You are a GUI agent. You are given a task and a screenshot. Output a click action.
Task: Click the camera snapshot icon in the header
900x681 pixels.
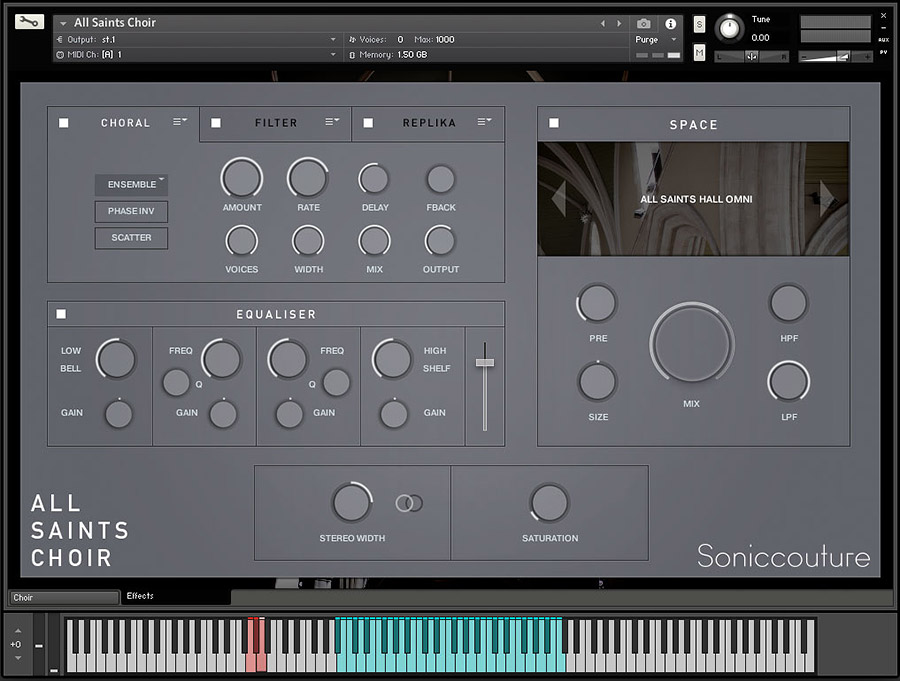(x=643, y=23)
